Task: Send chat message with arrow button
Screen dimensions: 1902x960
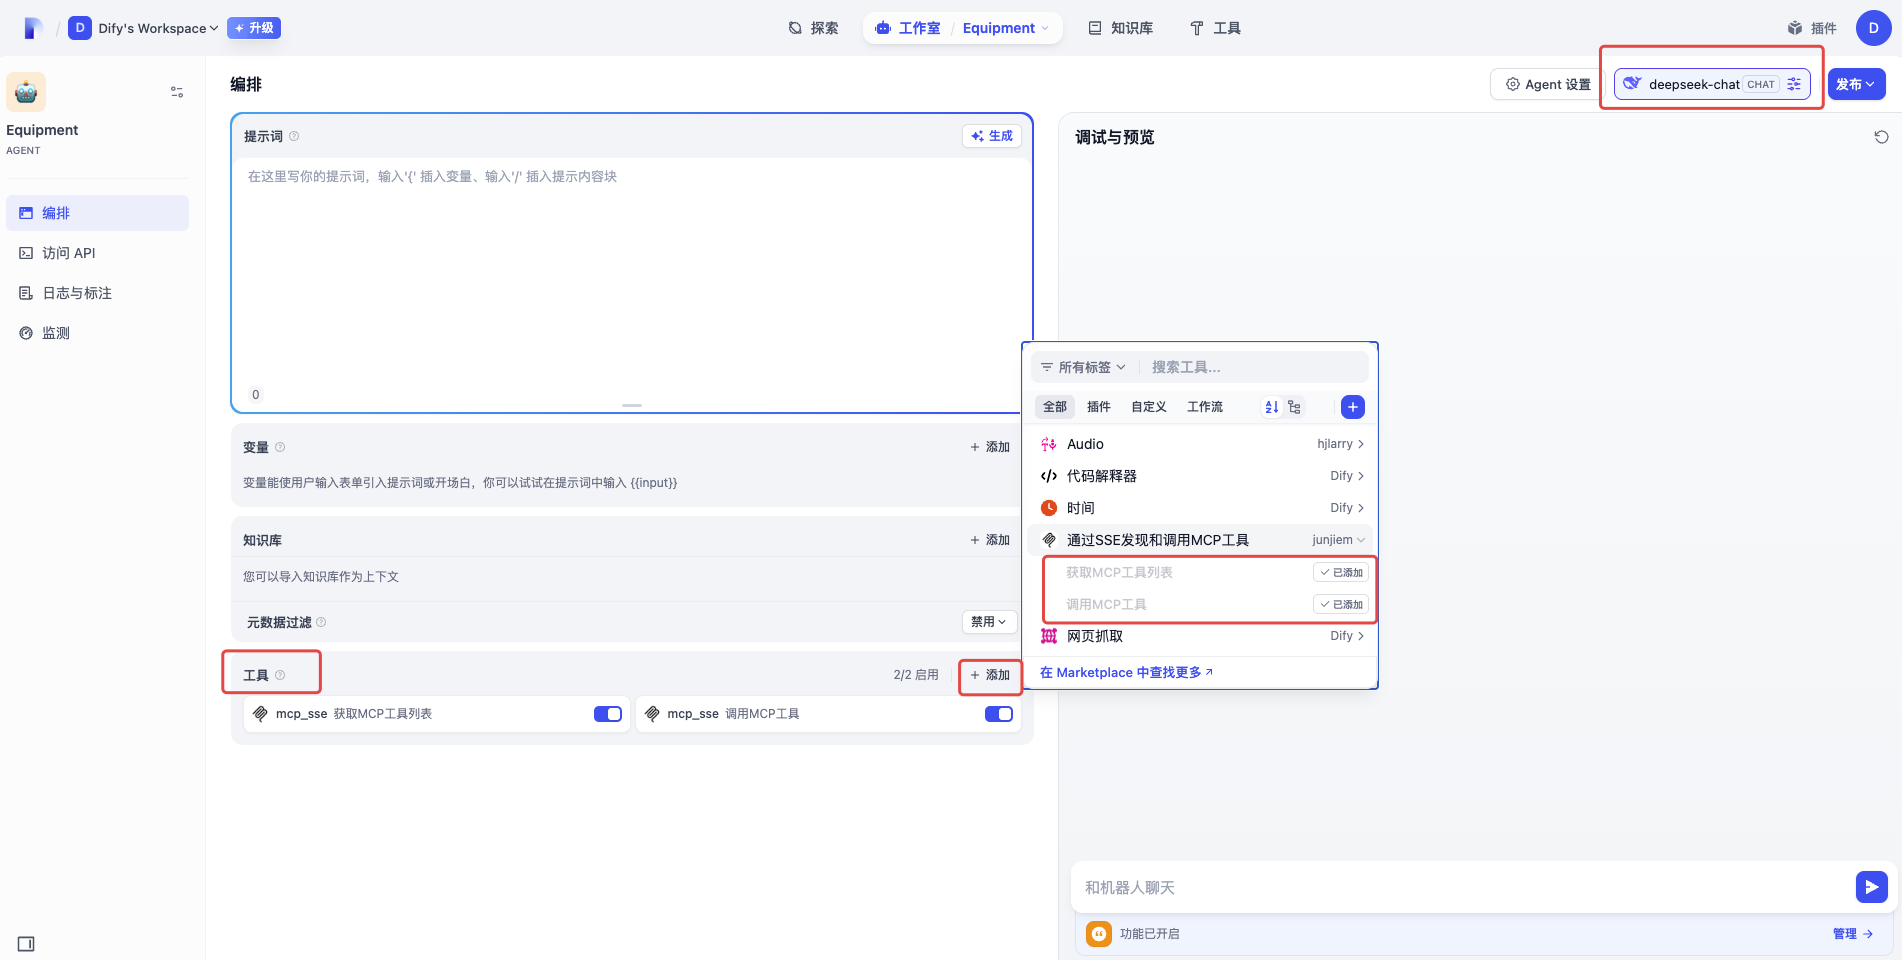Action: tap(1871, 887)
